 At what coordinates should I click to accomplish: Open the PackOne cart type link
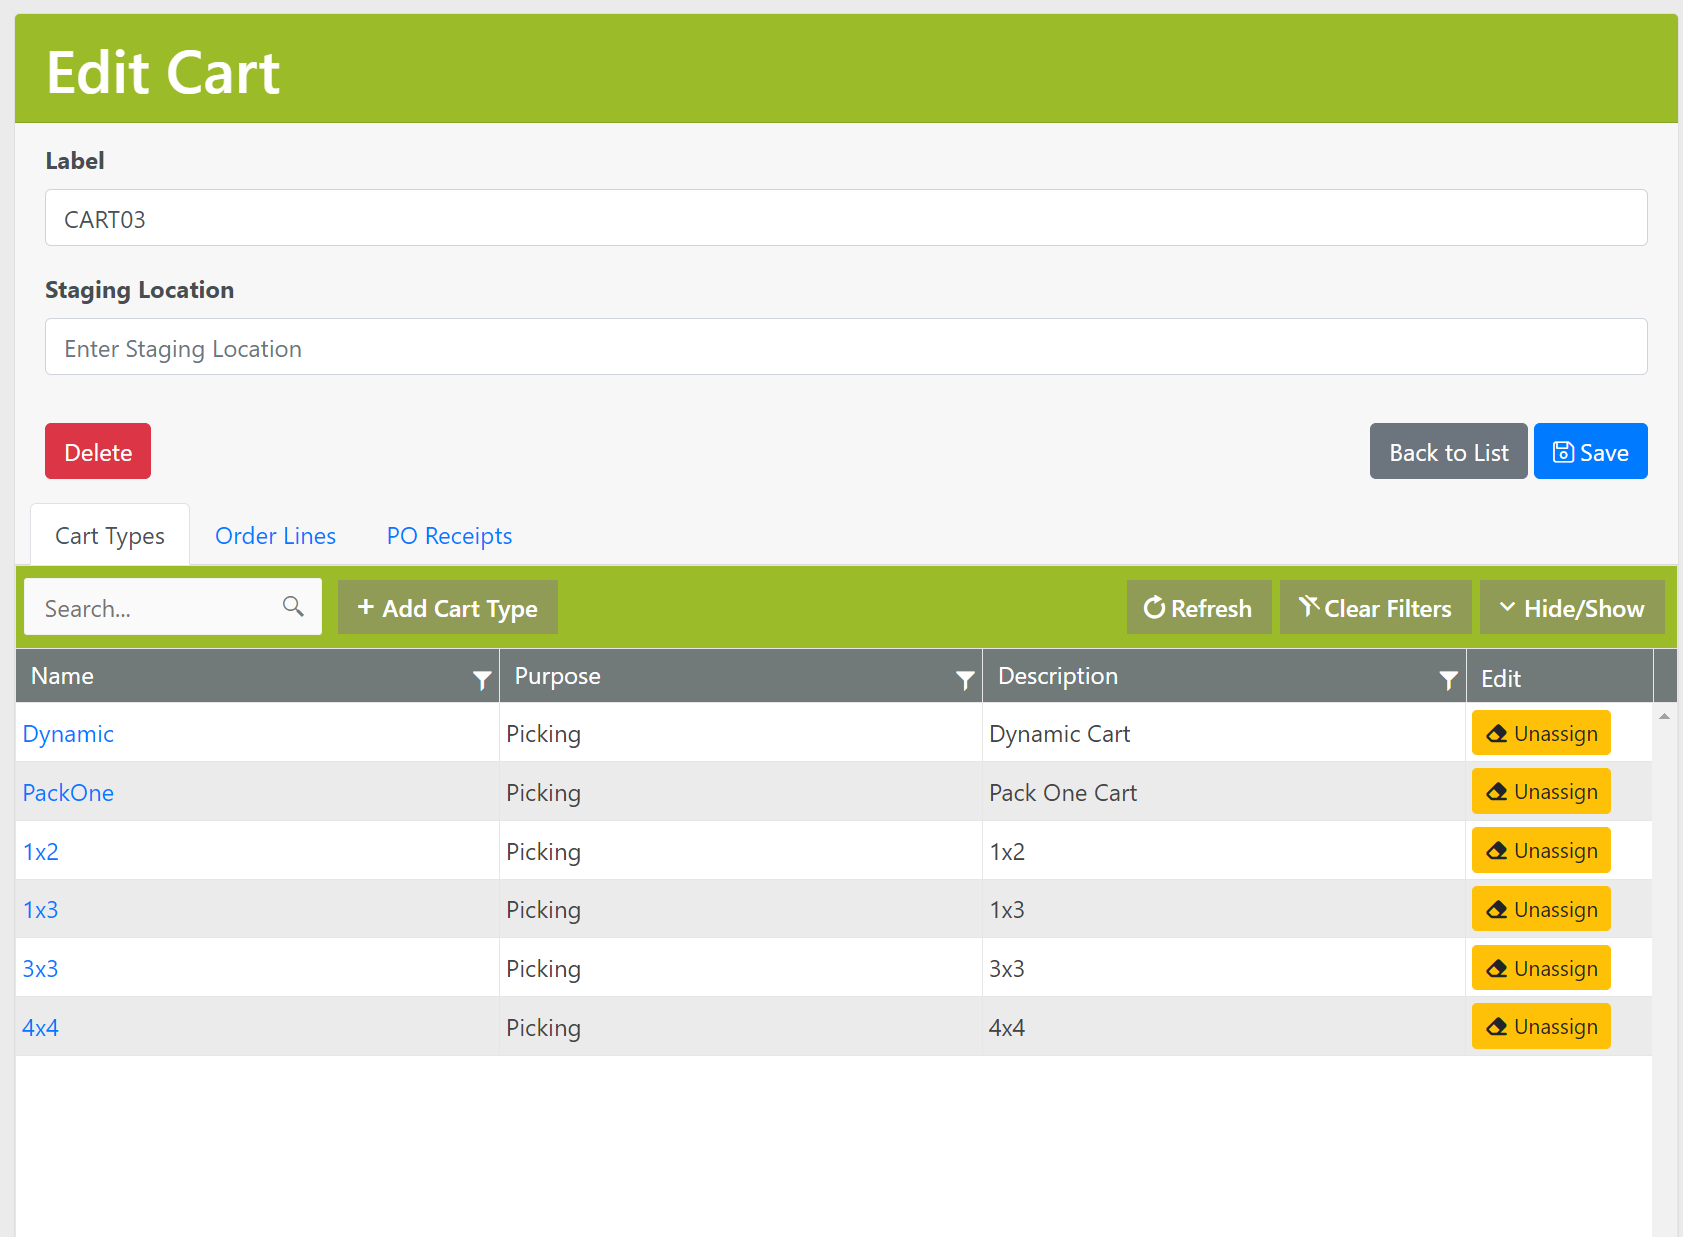coord(68,793)
